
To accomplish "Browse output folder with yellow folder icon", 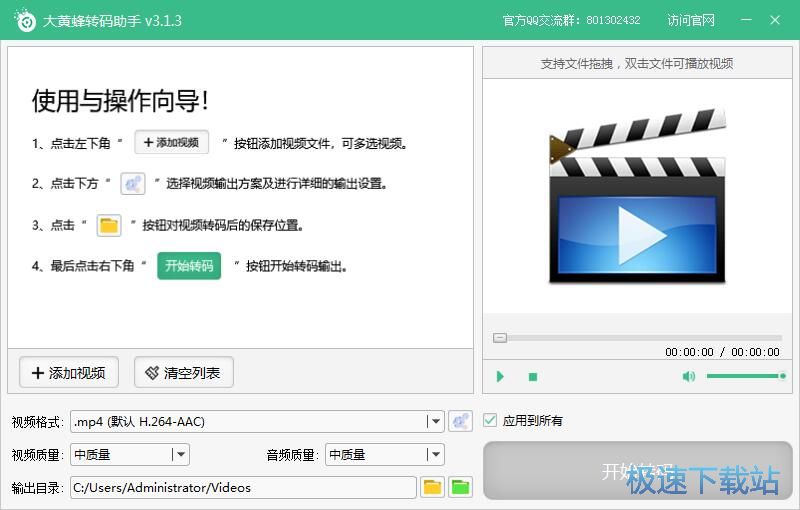I will [x=432, y=487].
